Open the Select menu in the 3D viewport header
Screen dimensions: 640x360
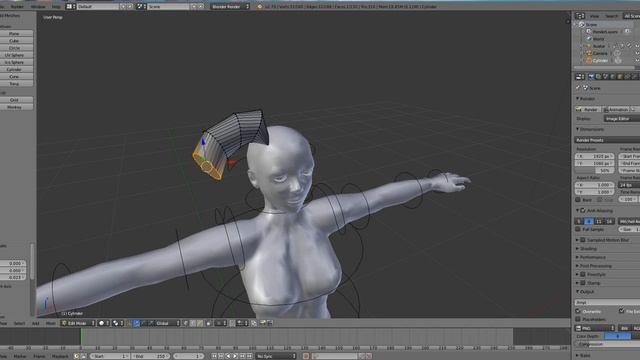tap(19, 323)
